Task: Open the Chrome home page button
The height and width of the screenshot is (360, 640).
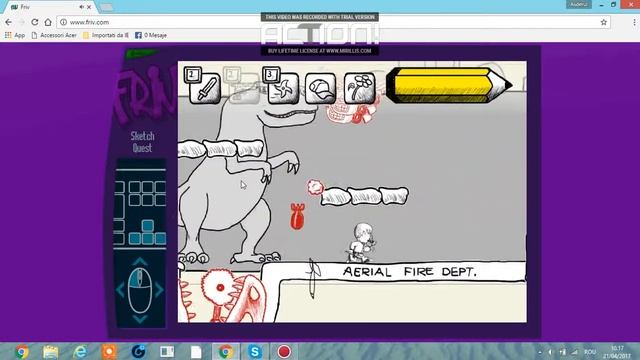Action: pyautogui.click(x=48, y=22)
